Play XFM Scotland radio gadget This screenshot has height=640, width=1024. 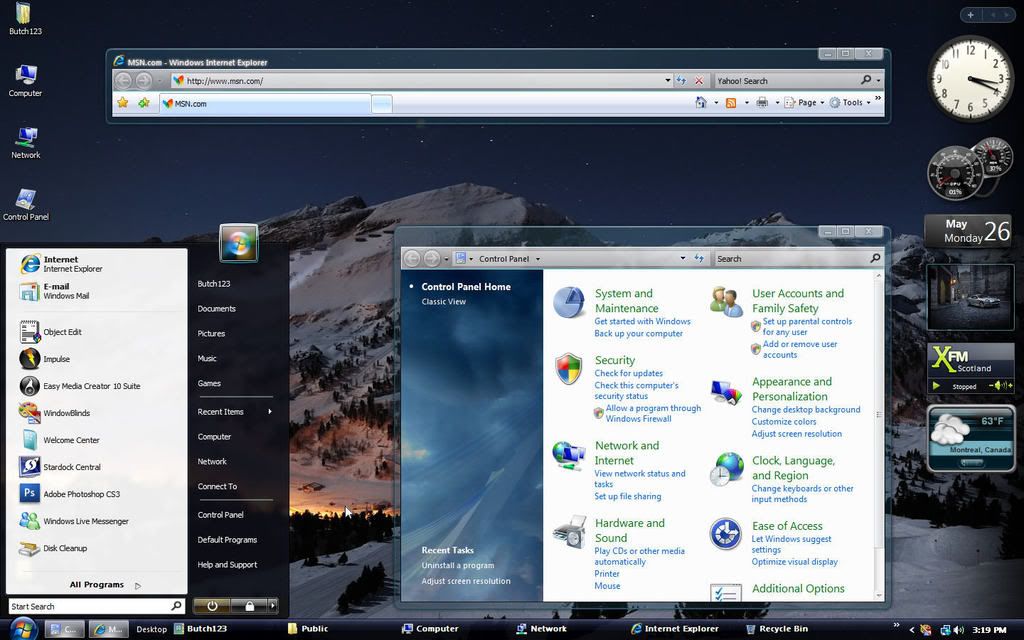pyautogui.click(x=936, y=386)
